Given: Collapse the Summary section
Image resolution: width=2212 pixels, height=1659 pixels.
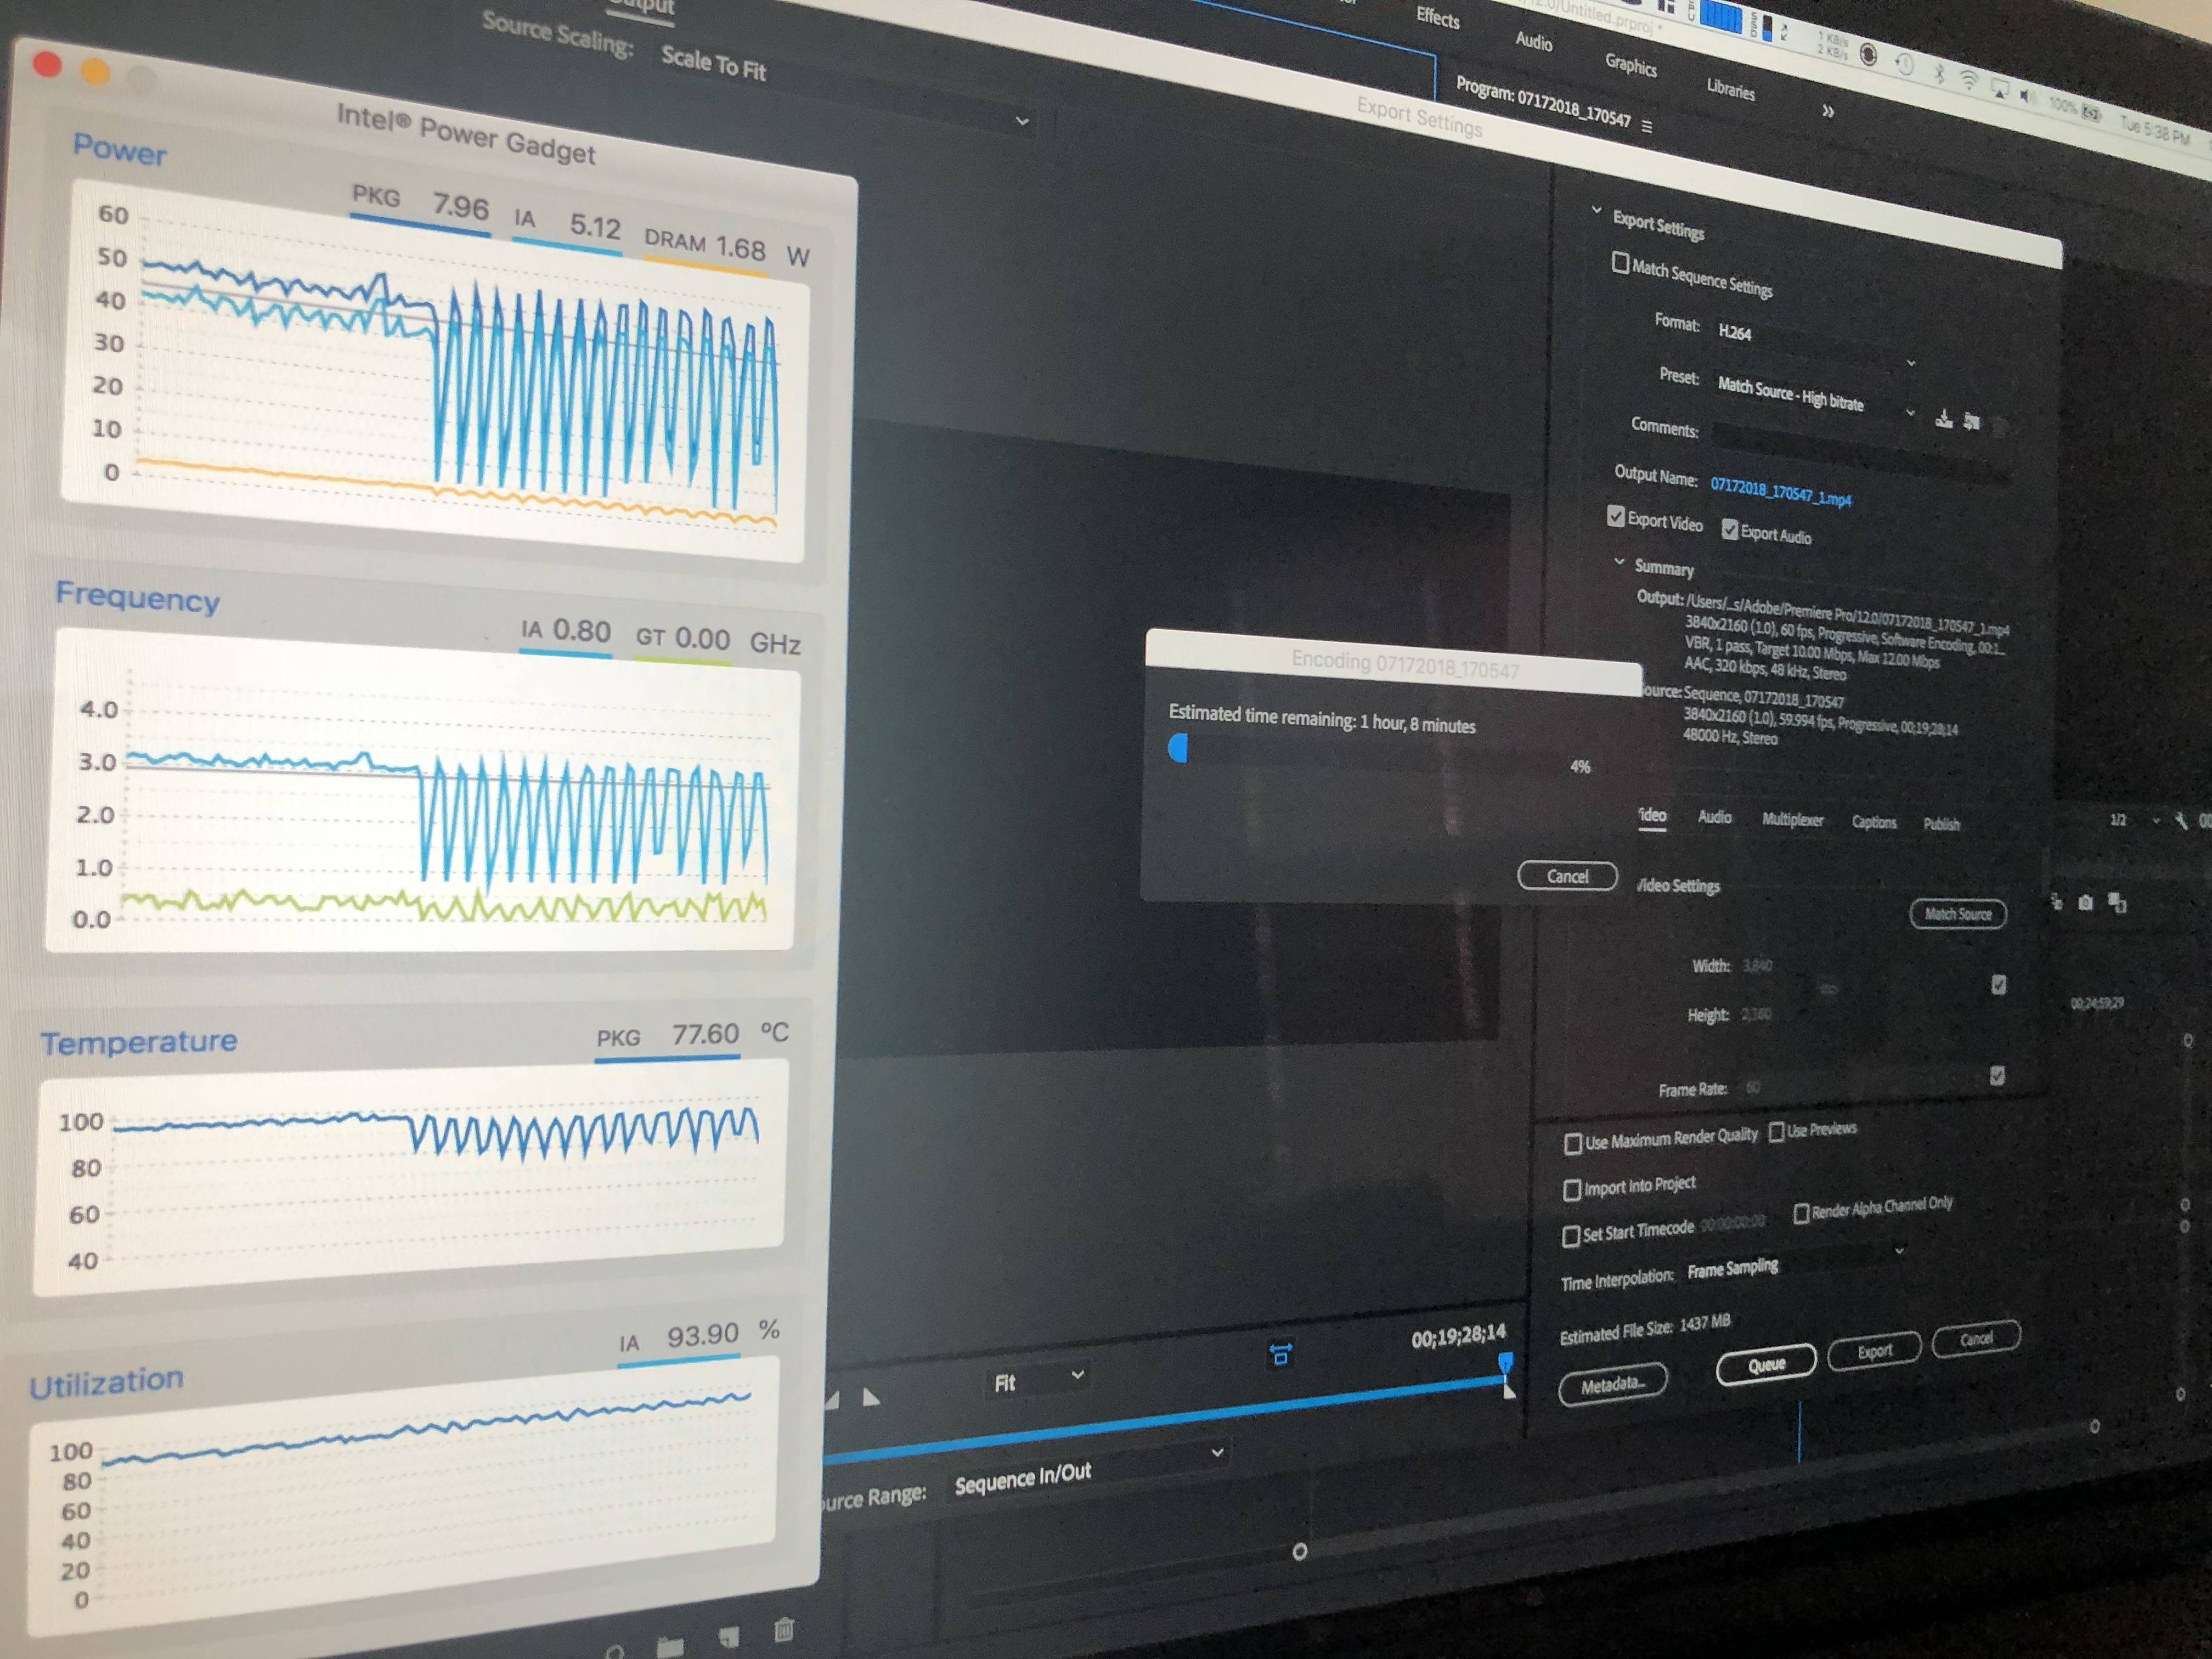Looking at the screenshot, I should [1619, 562].
